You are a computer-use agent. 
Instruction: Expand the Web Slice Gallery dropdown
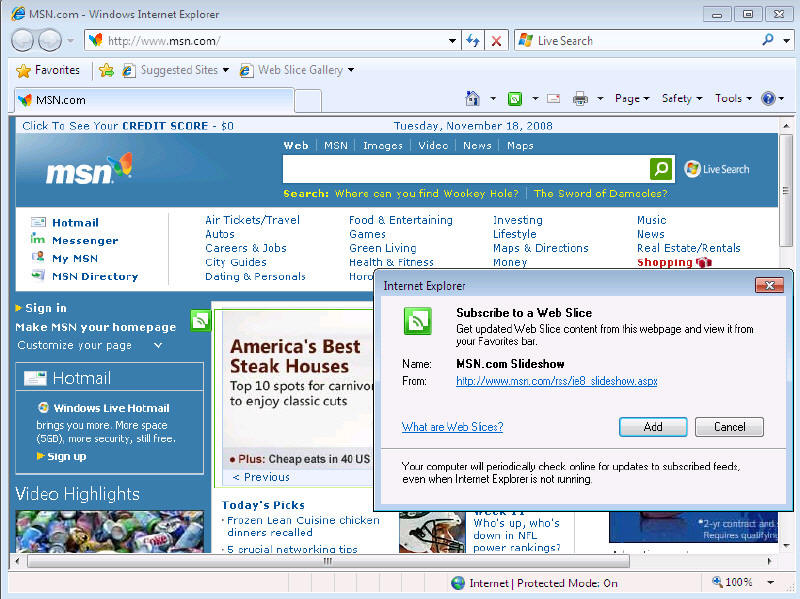pyautogui.click(x=351, y=70)
